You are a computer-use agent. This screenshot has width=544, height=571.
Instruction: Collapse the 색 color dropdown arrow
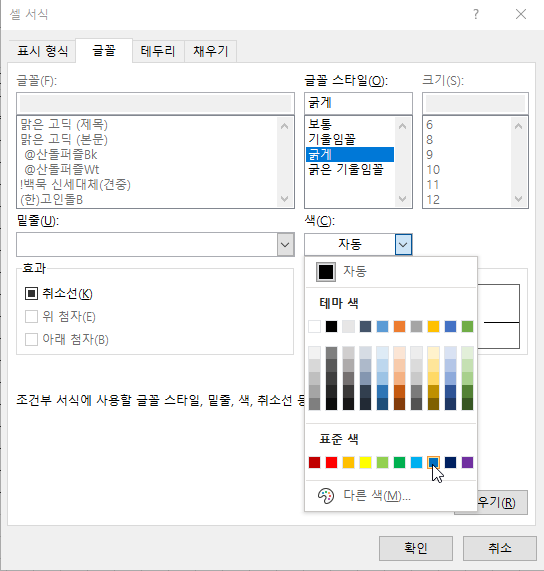tap(403, 244)
